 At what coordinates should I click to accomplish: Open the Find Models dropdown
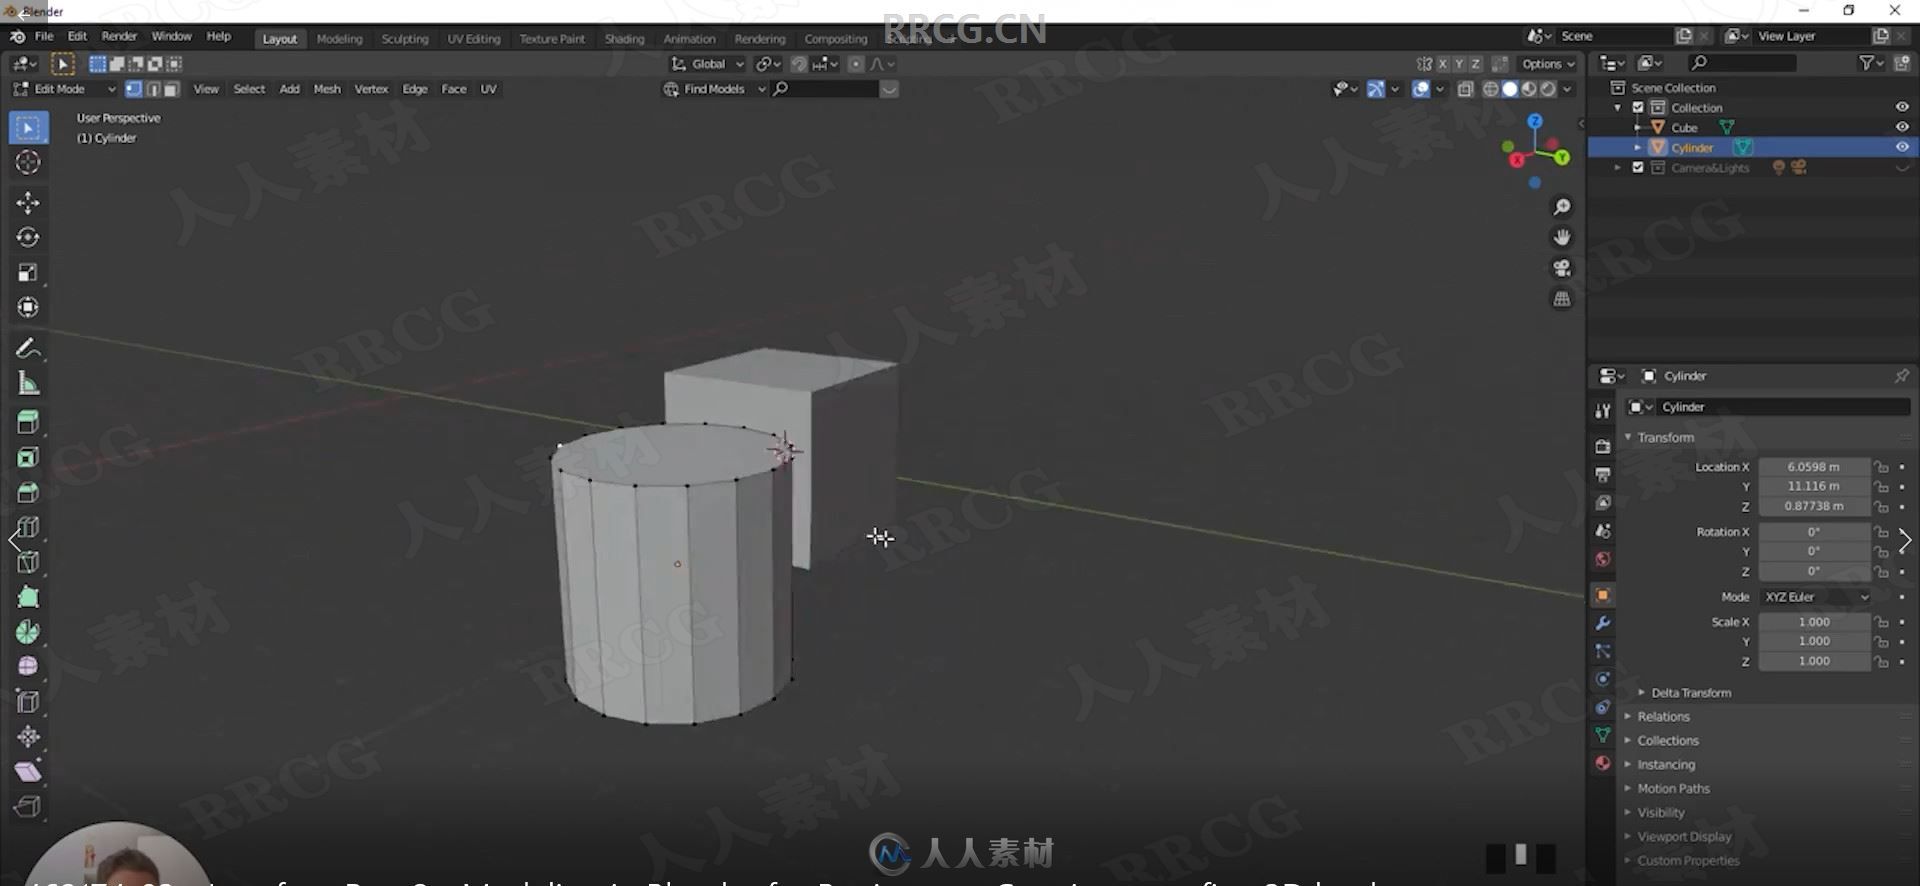tap(715, 89)
